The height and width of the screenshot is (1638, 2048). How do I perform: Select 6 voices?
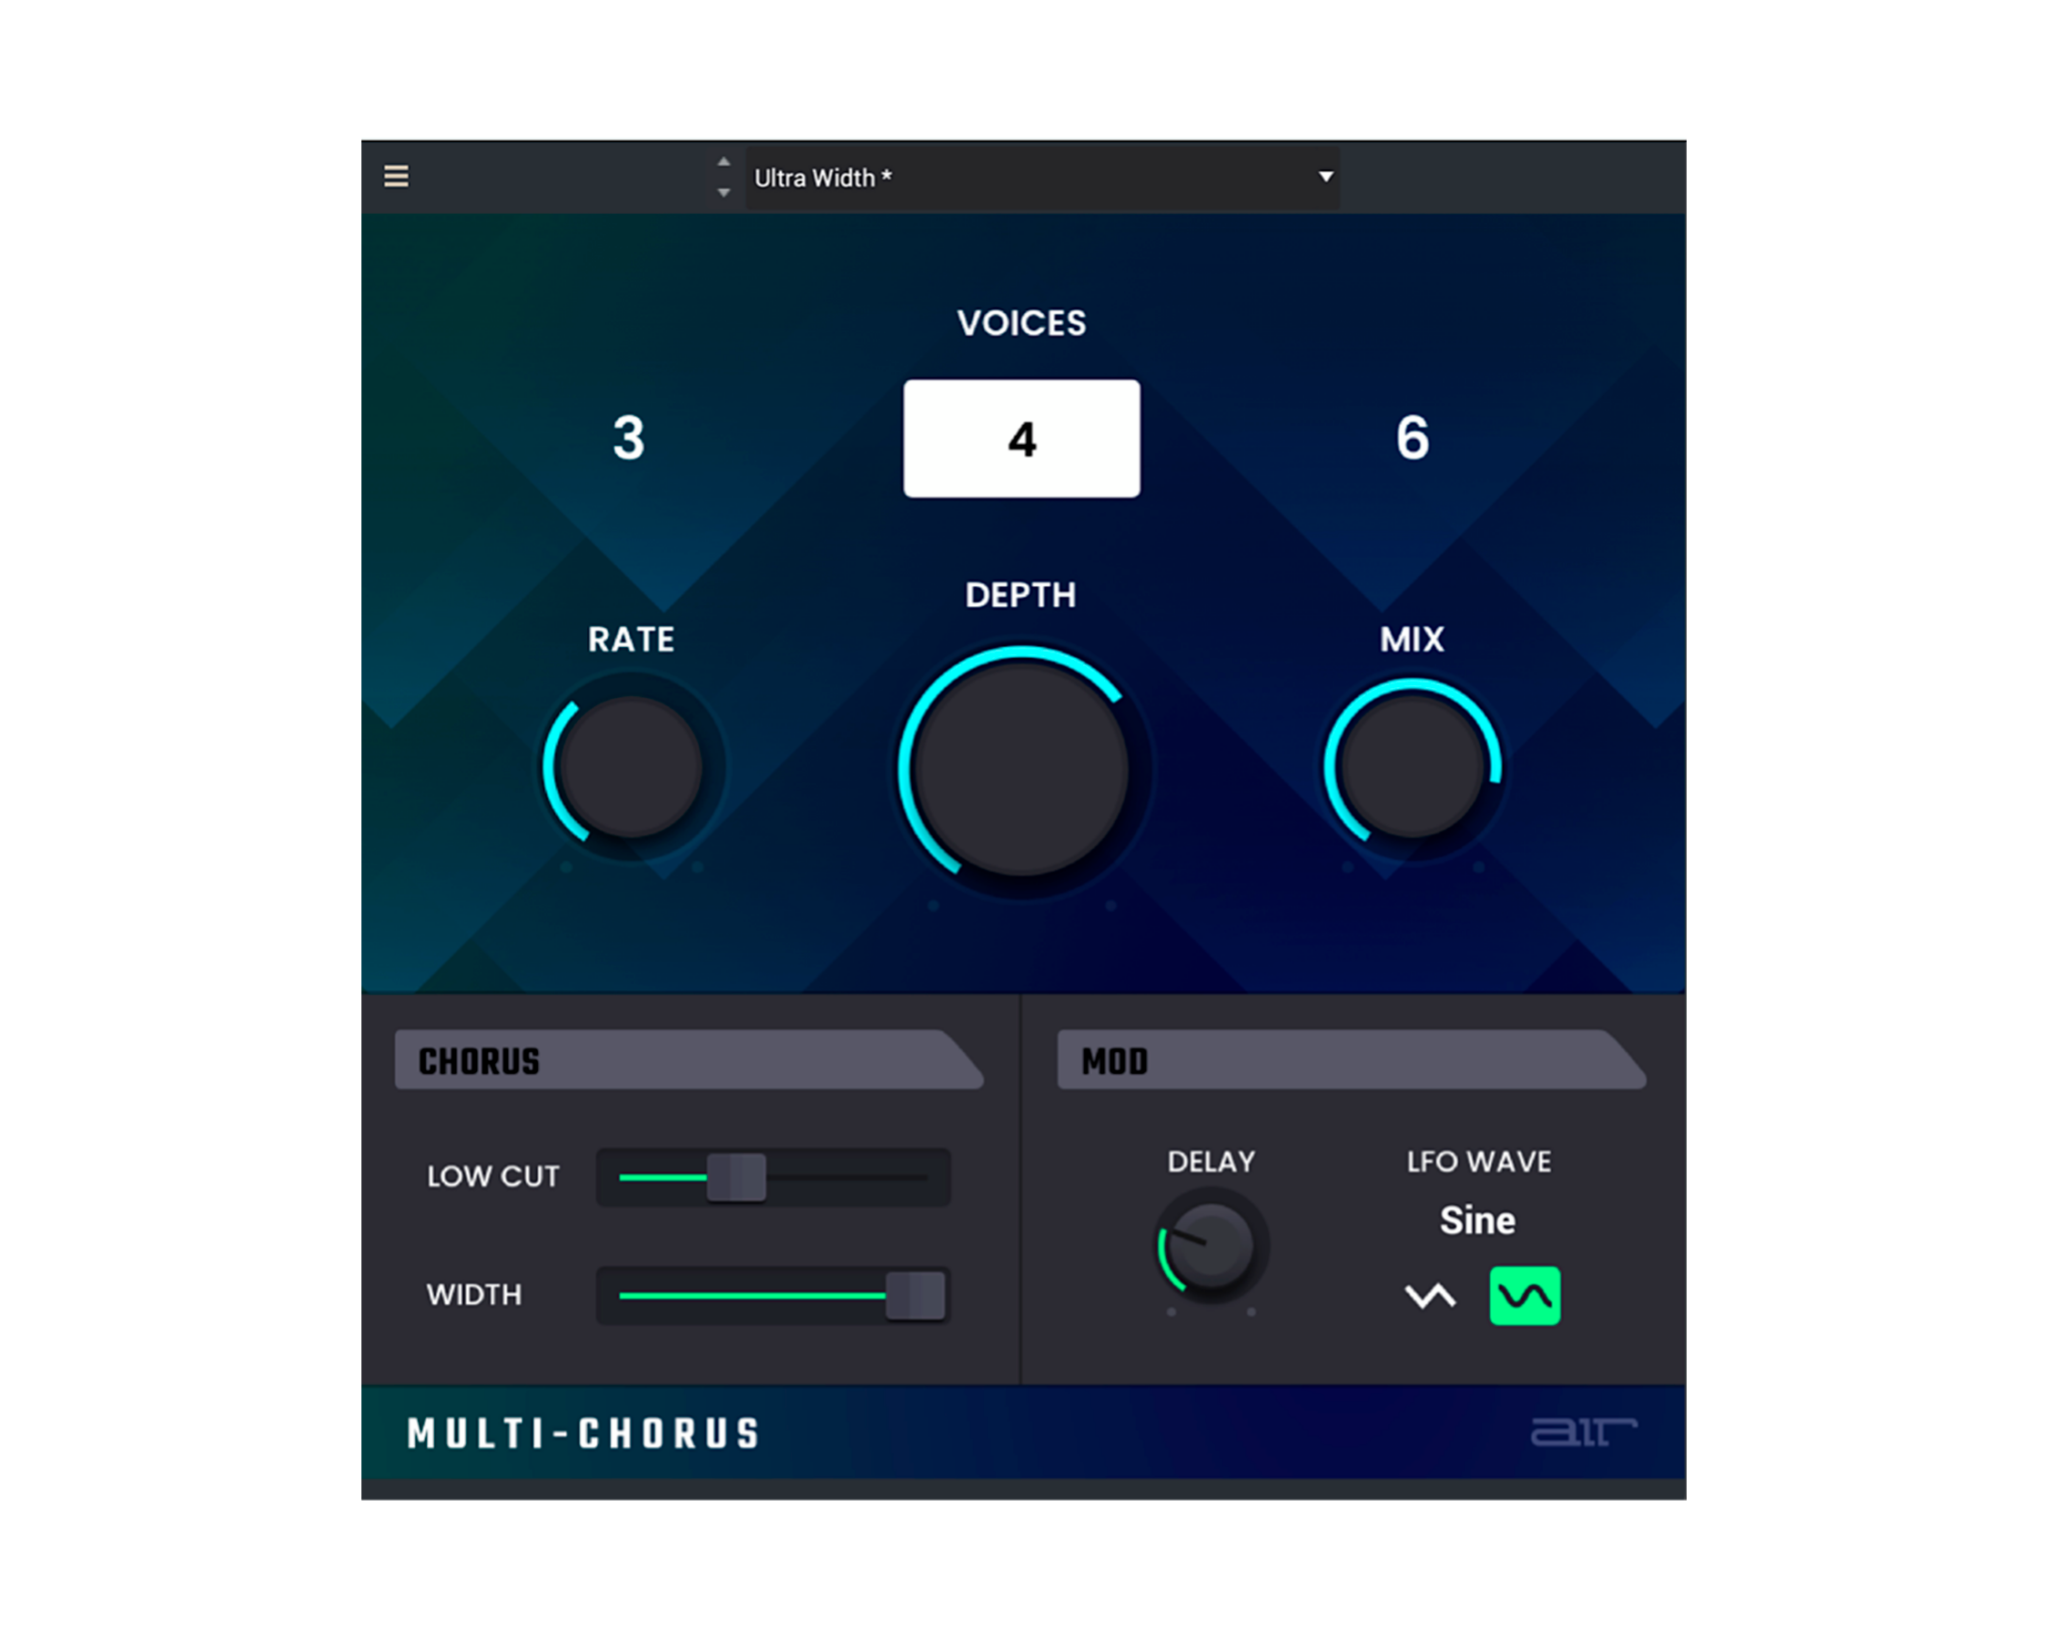[x=1412, y=438]
